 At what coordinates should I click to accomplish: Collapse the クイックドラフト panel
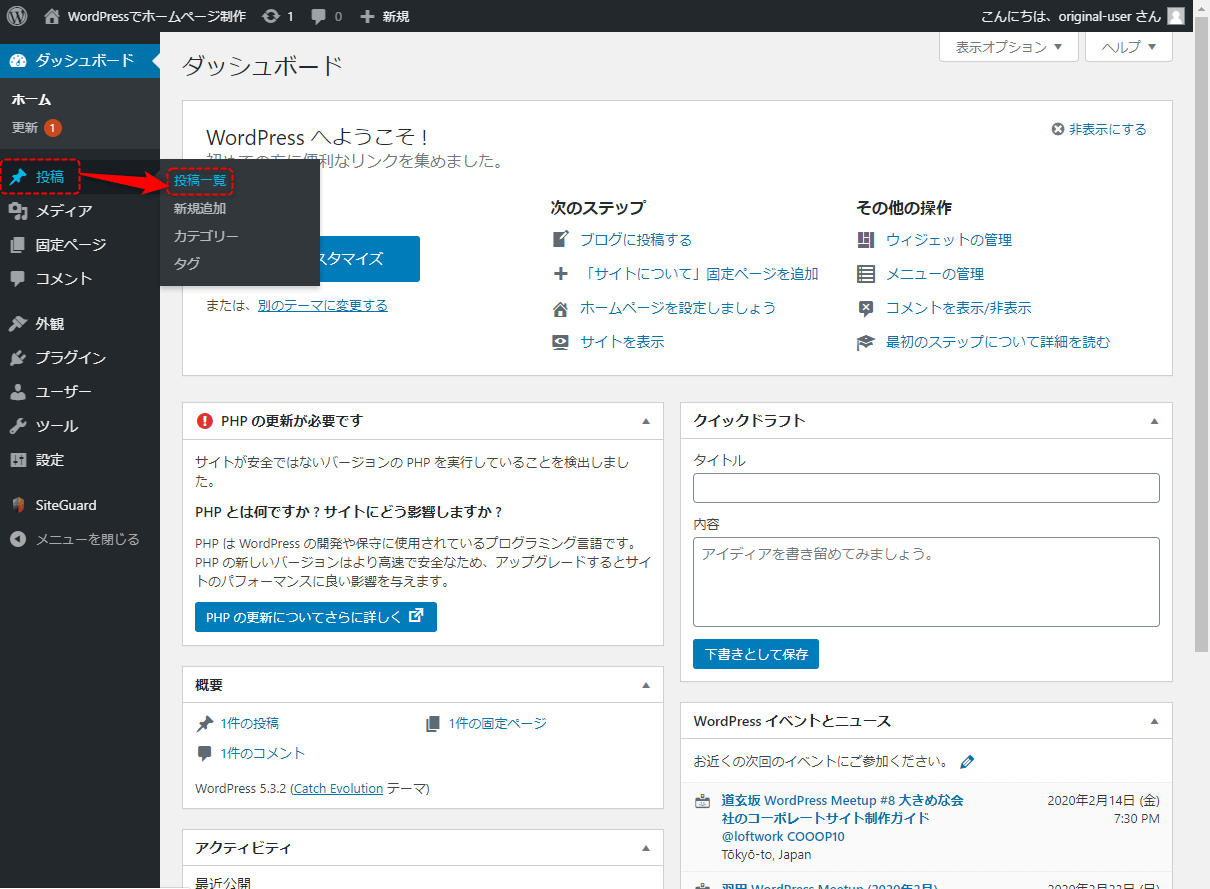pyautogui.click(x=1155, y=421)
